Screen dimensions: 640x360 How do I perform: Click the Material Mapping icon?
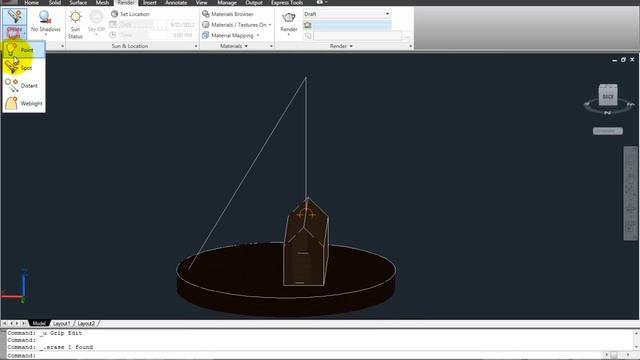206,36
